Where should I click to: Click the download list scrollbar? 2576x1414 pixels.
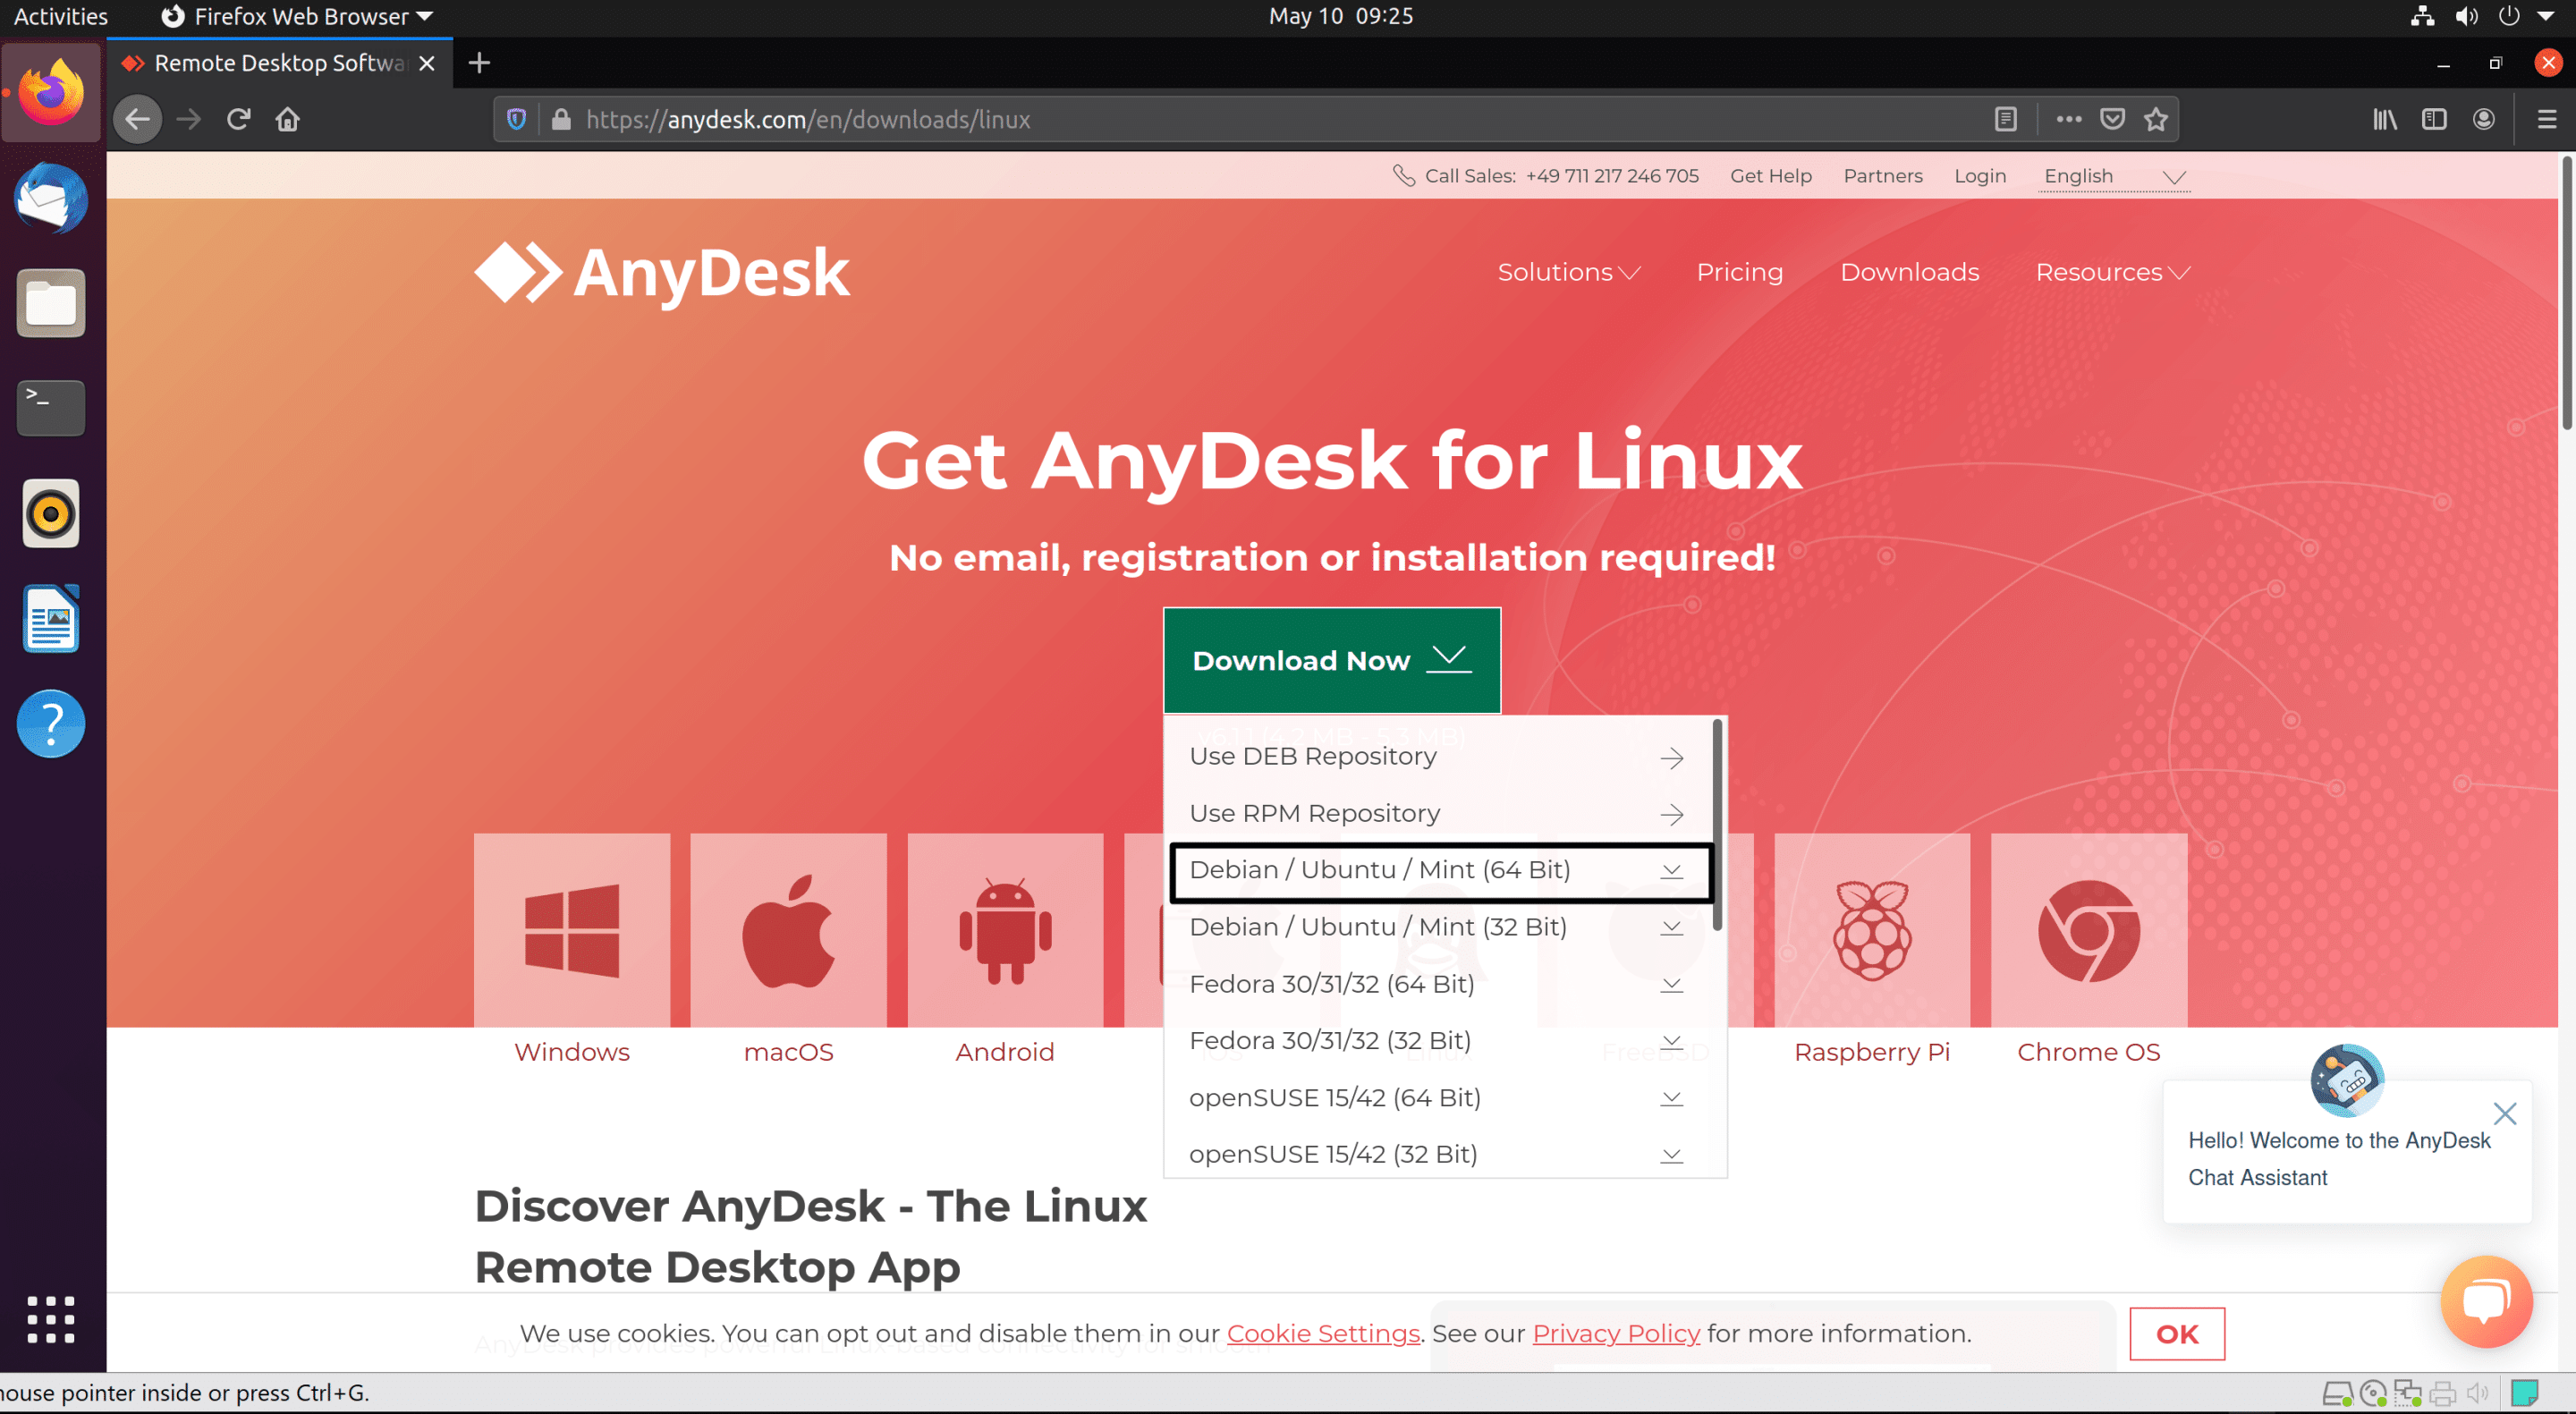tap(1716, 825)
